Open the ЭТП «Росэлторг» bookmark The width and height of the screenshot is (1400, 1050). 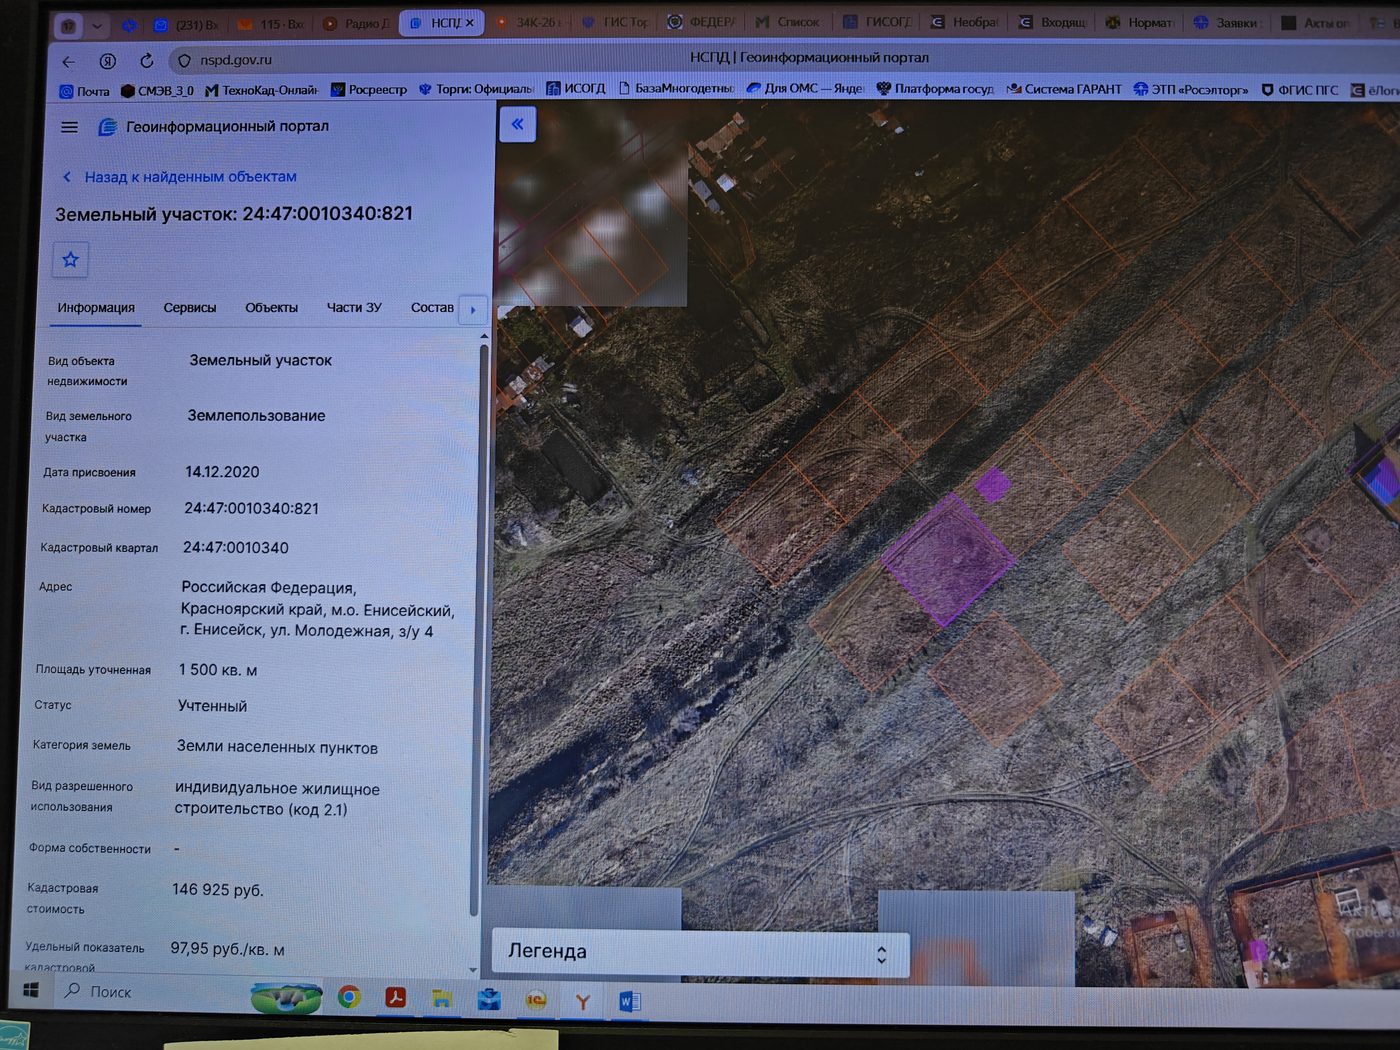(1191, 89)
